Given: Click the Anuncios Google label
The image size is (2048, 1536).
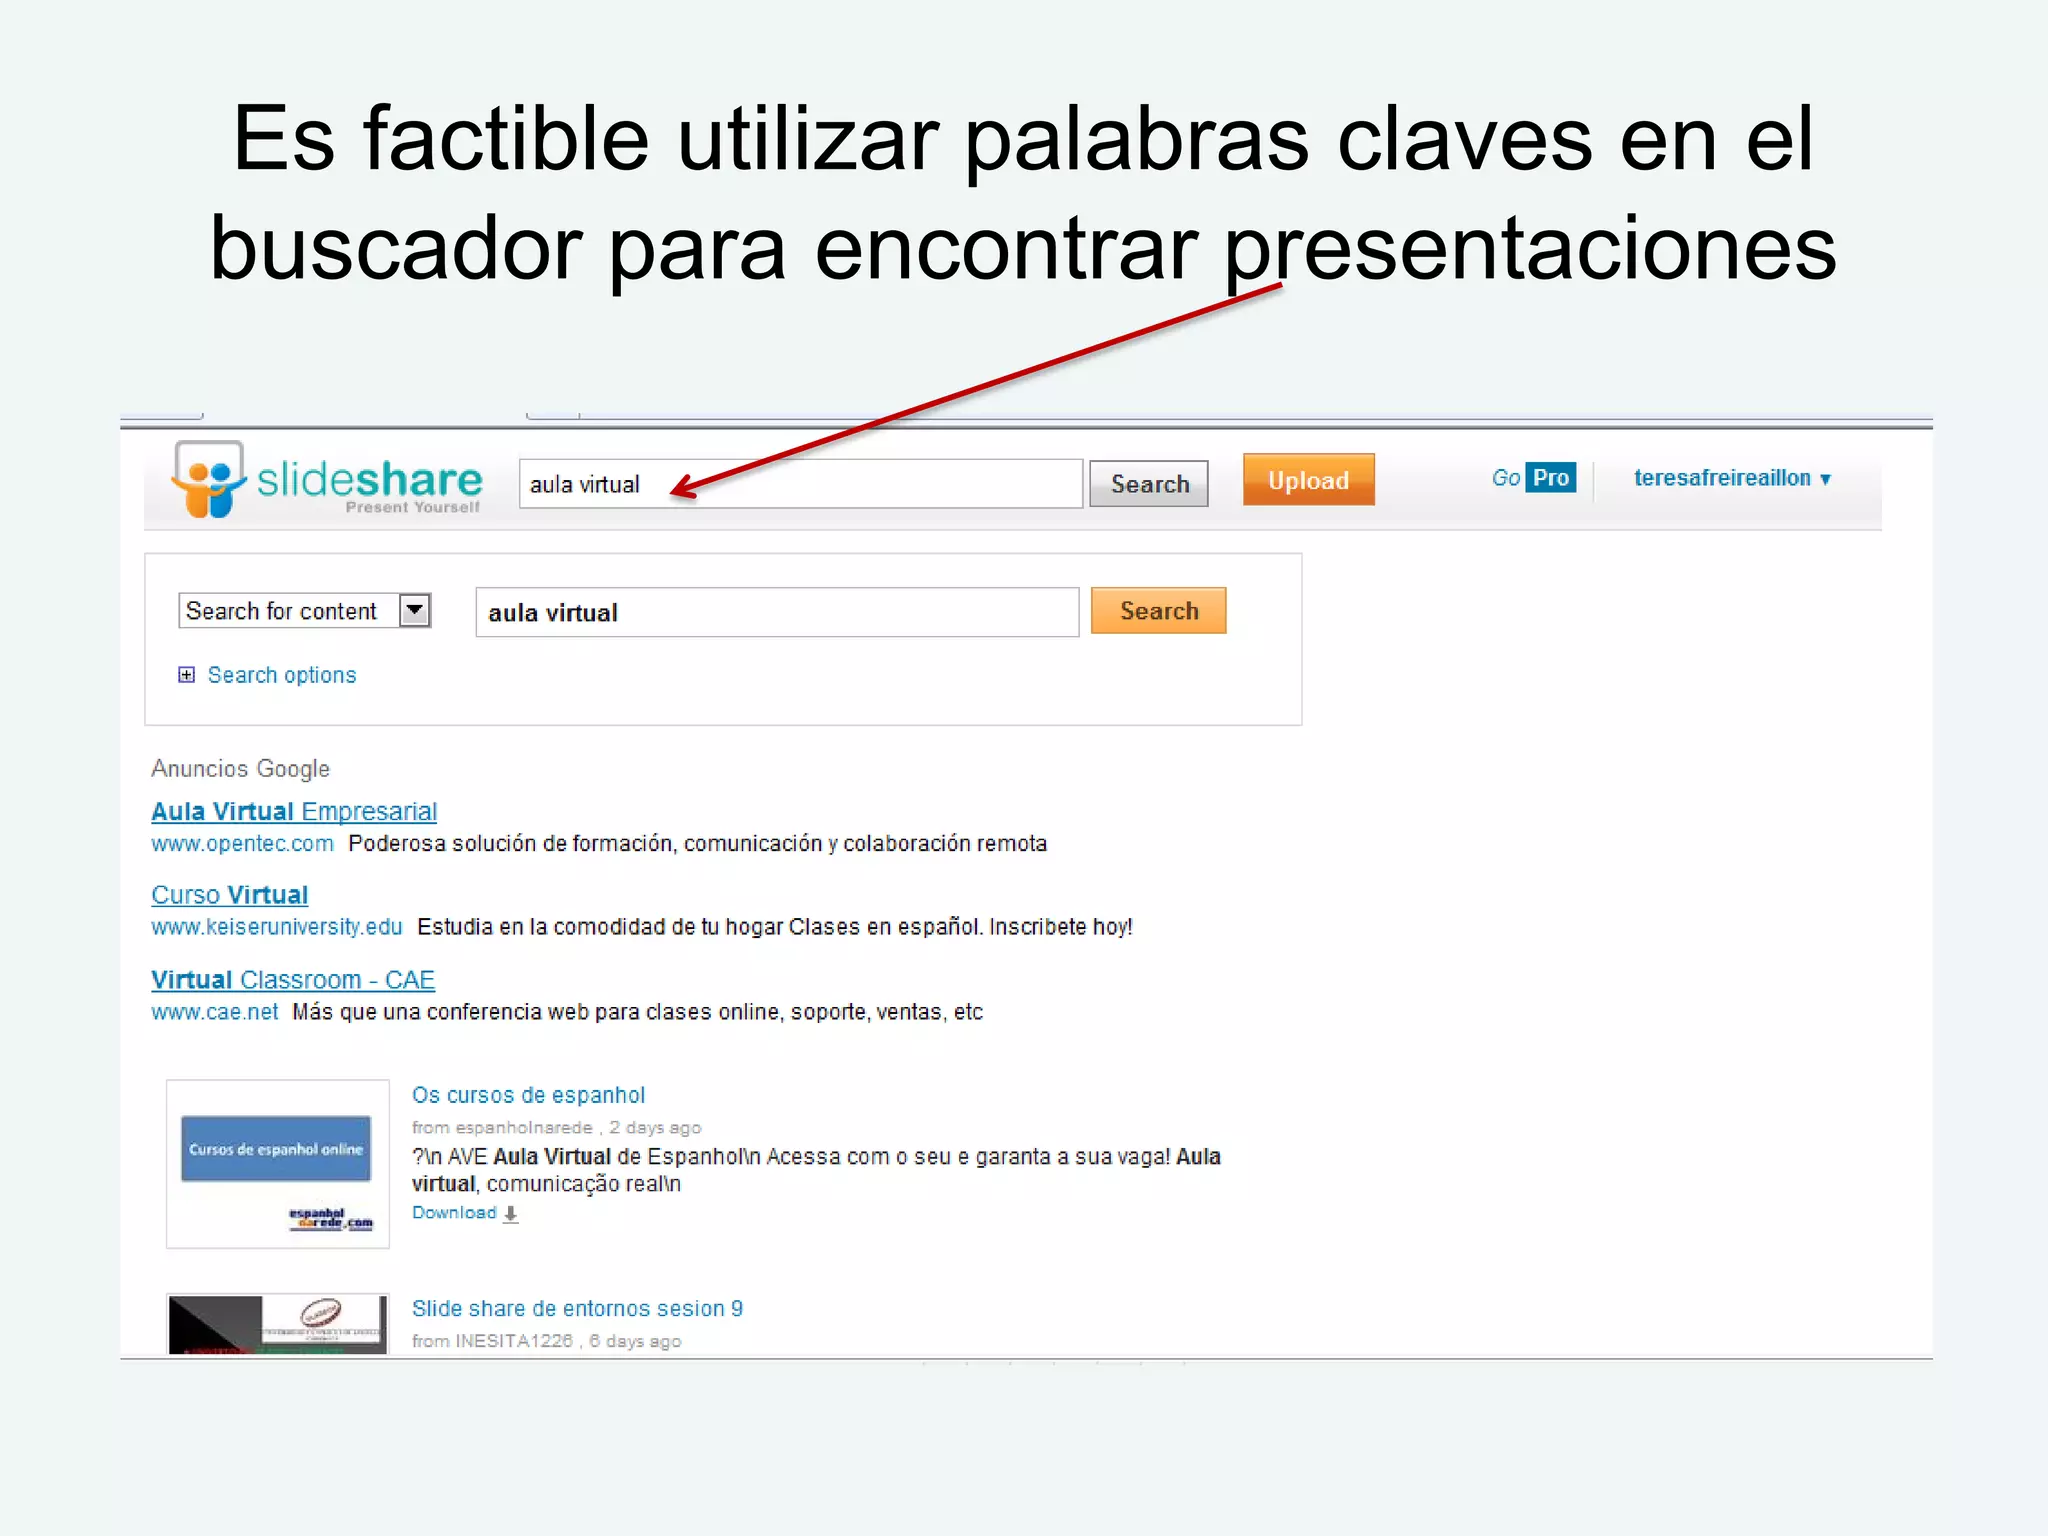Looking at the screenshot, I should point(240,769).
